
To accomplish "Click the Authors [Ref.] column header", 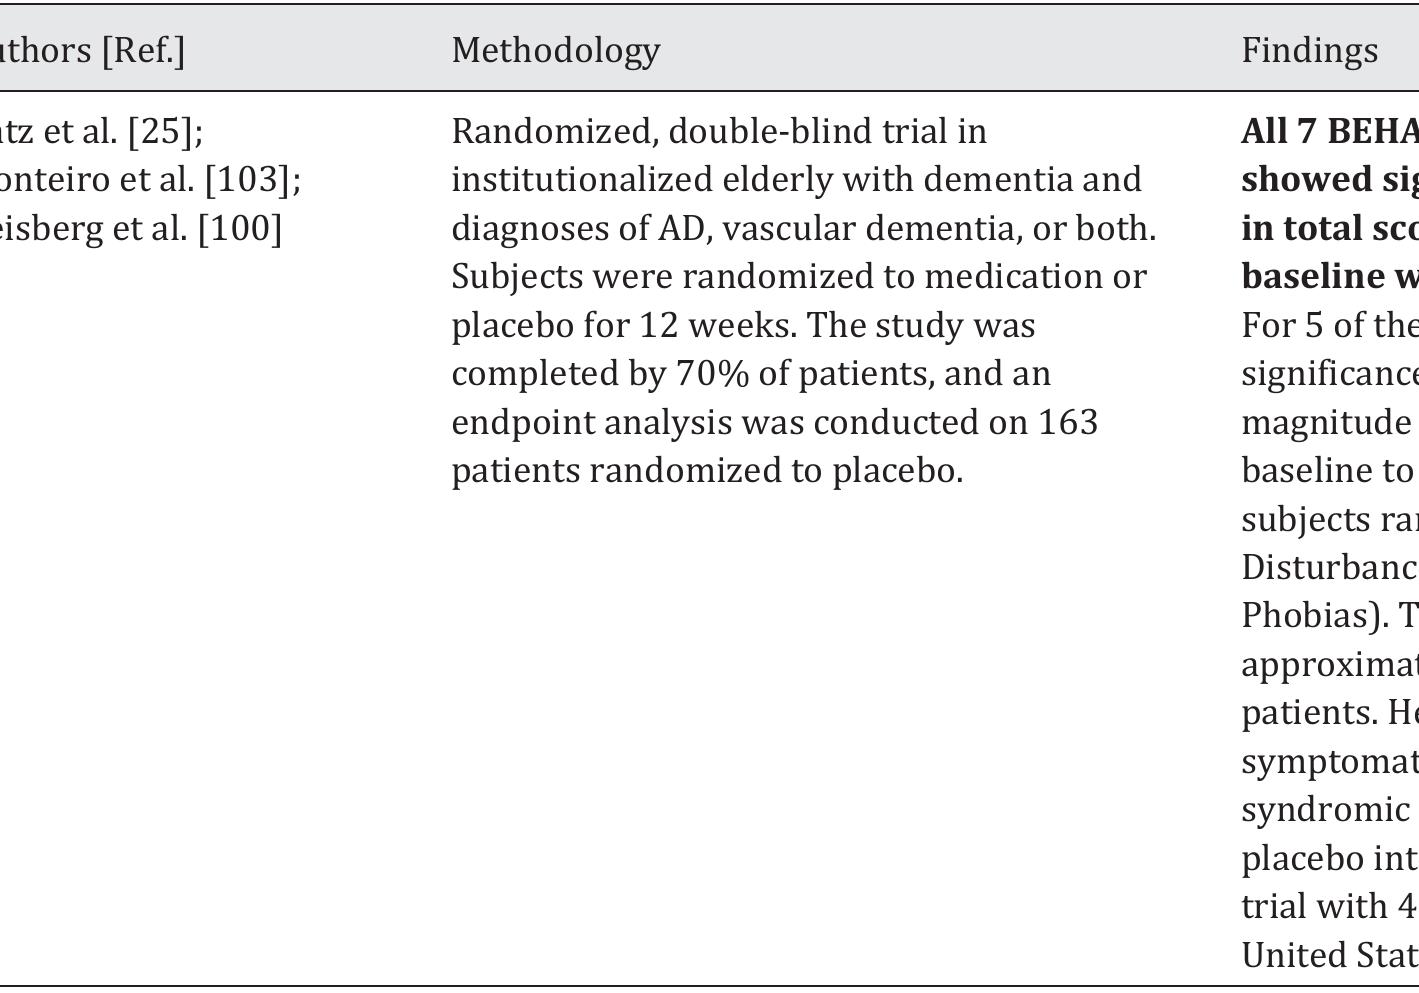I will (92, 50).
